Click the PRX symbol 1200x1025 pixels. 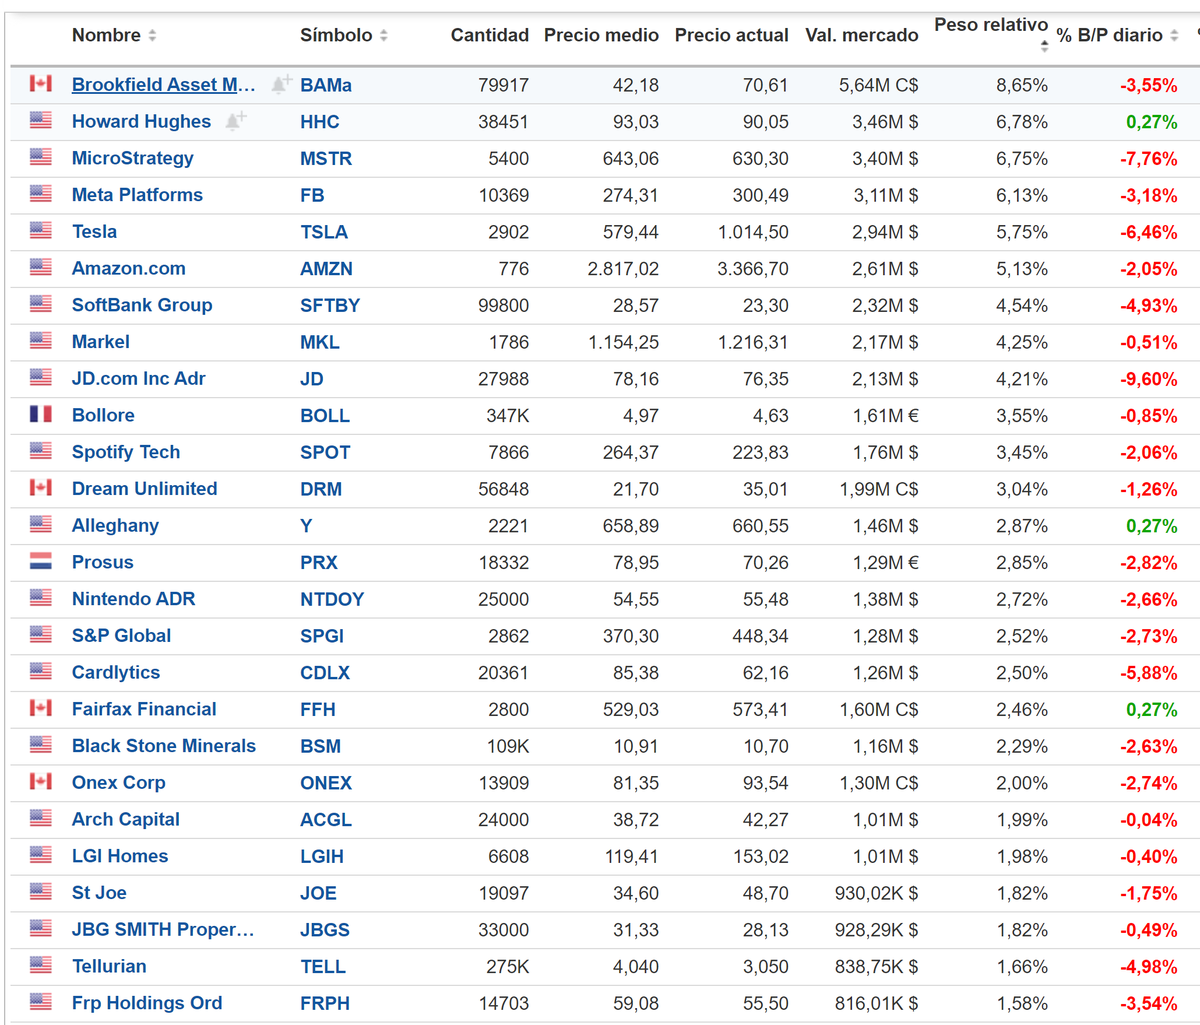click(319, 563)
